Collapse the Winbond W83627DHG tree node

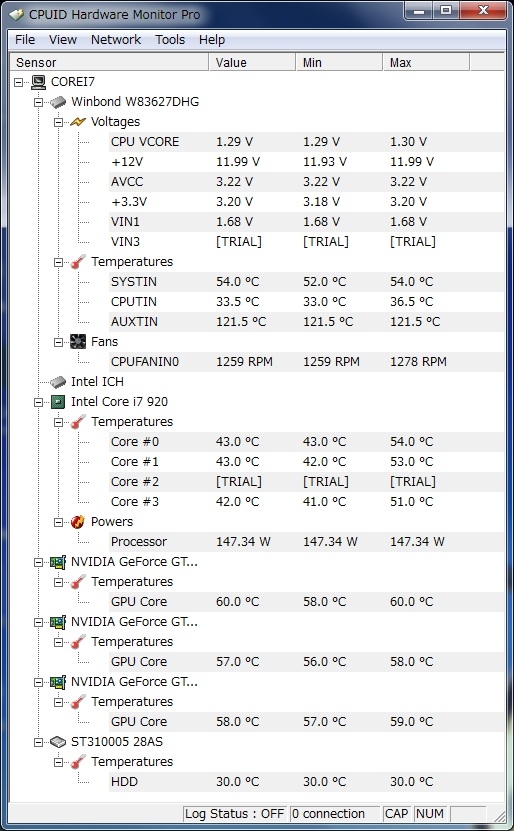pyautogui.click(x=39, y=102)
